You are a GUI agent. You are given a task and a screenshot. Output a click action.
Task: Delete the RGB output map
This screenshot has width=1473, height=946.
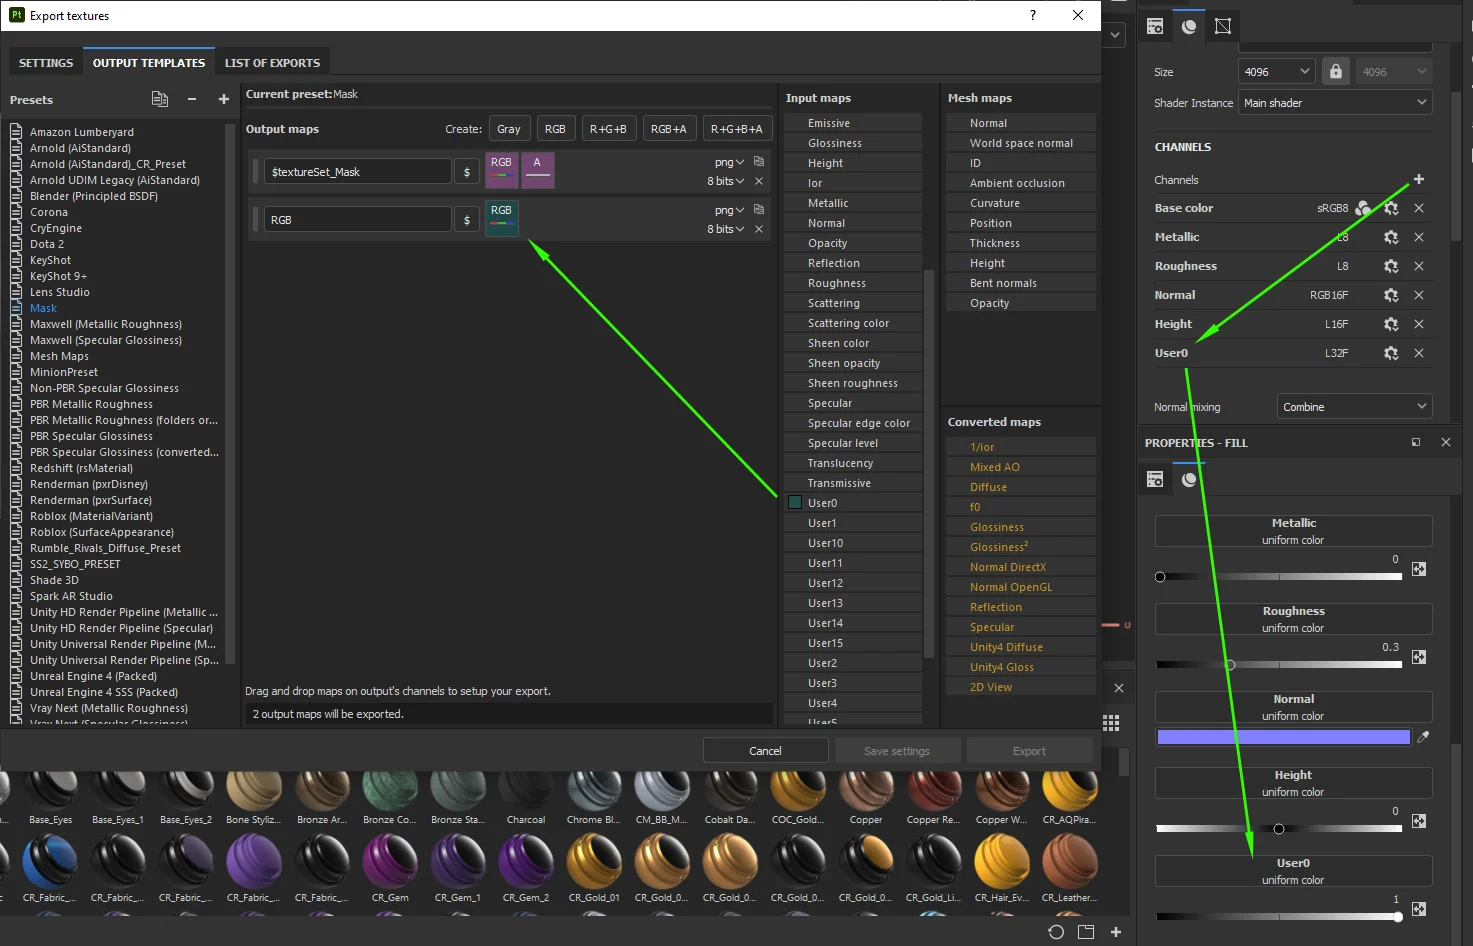coord(759,229)
